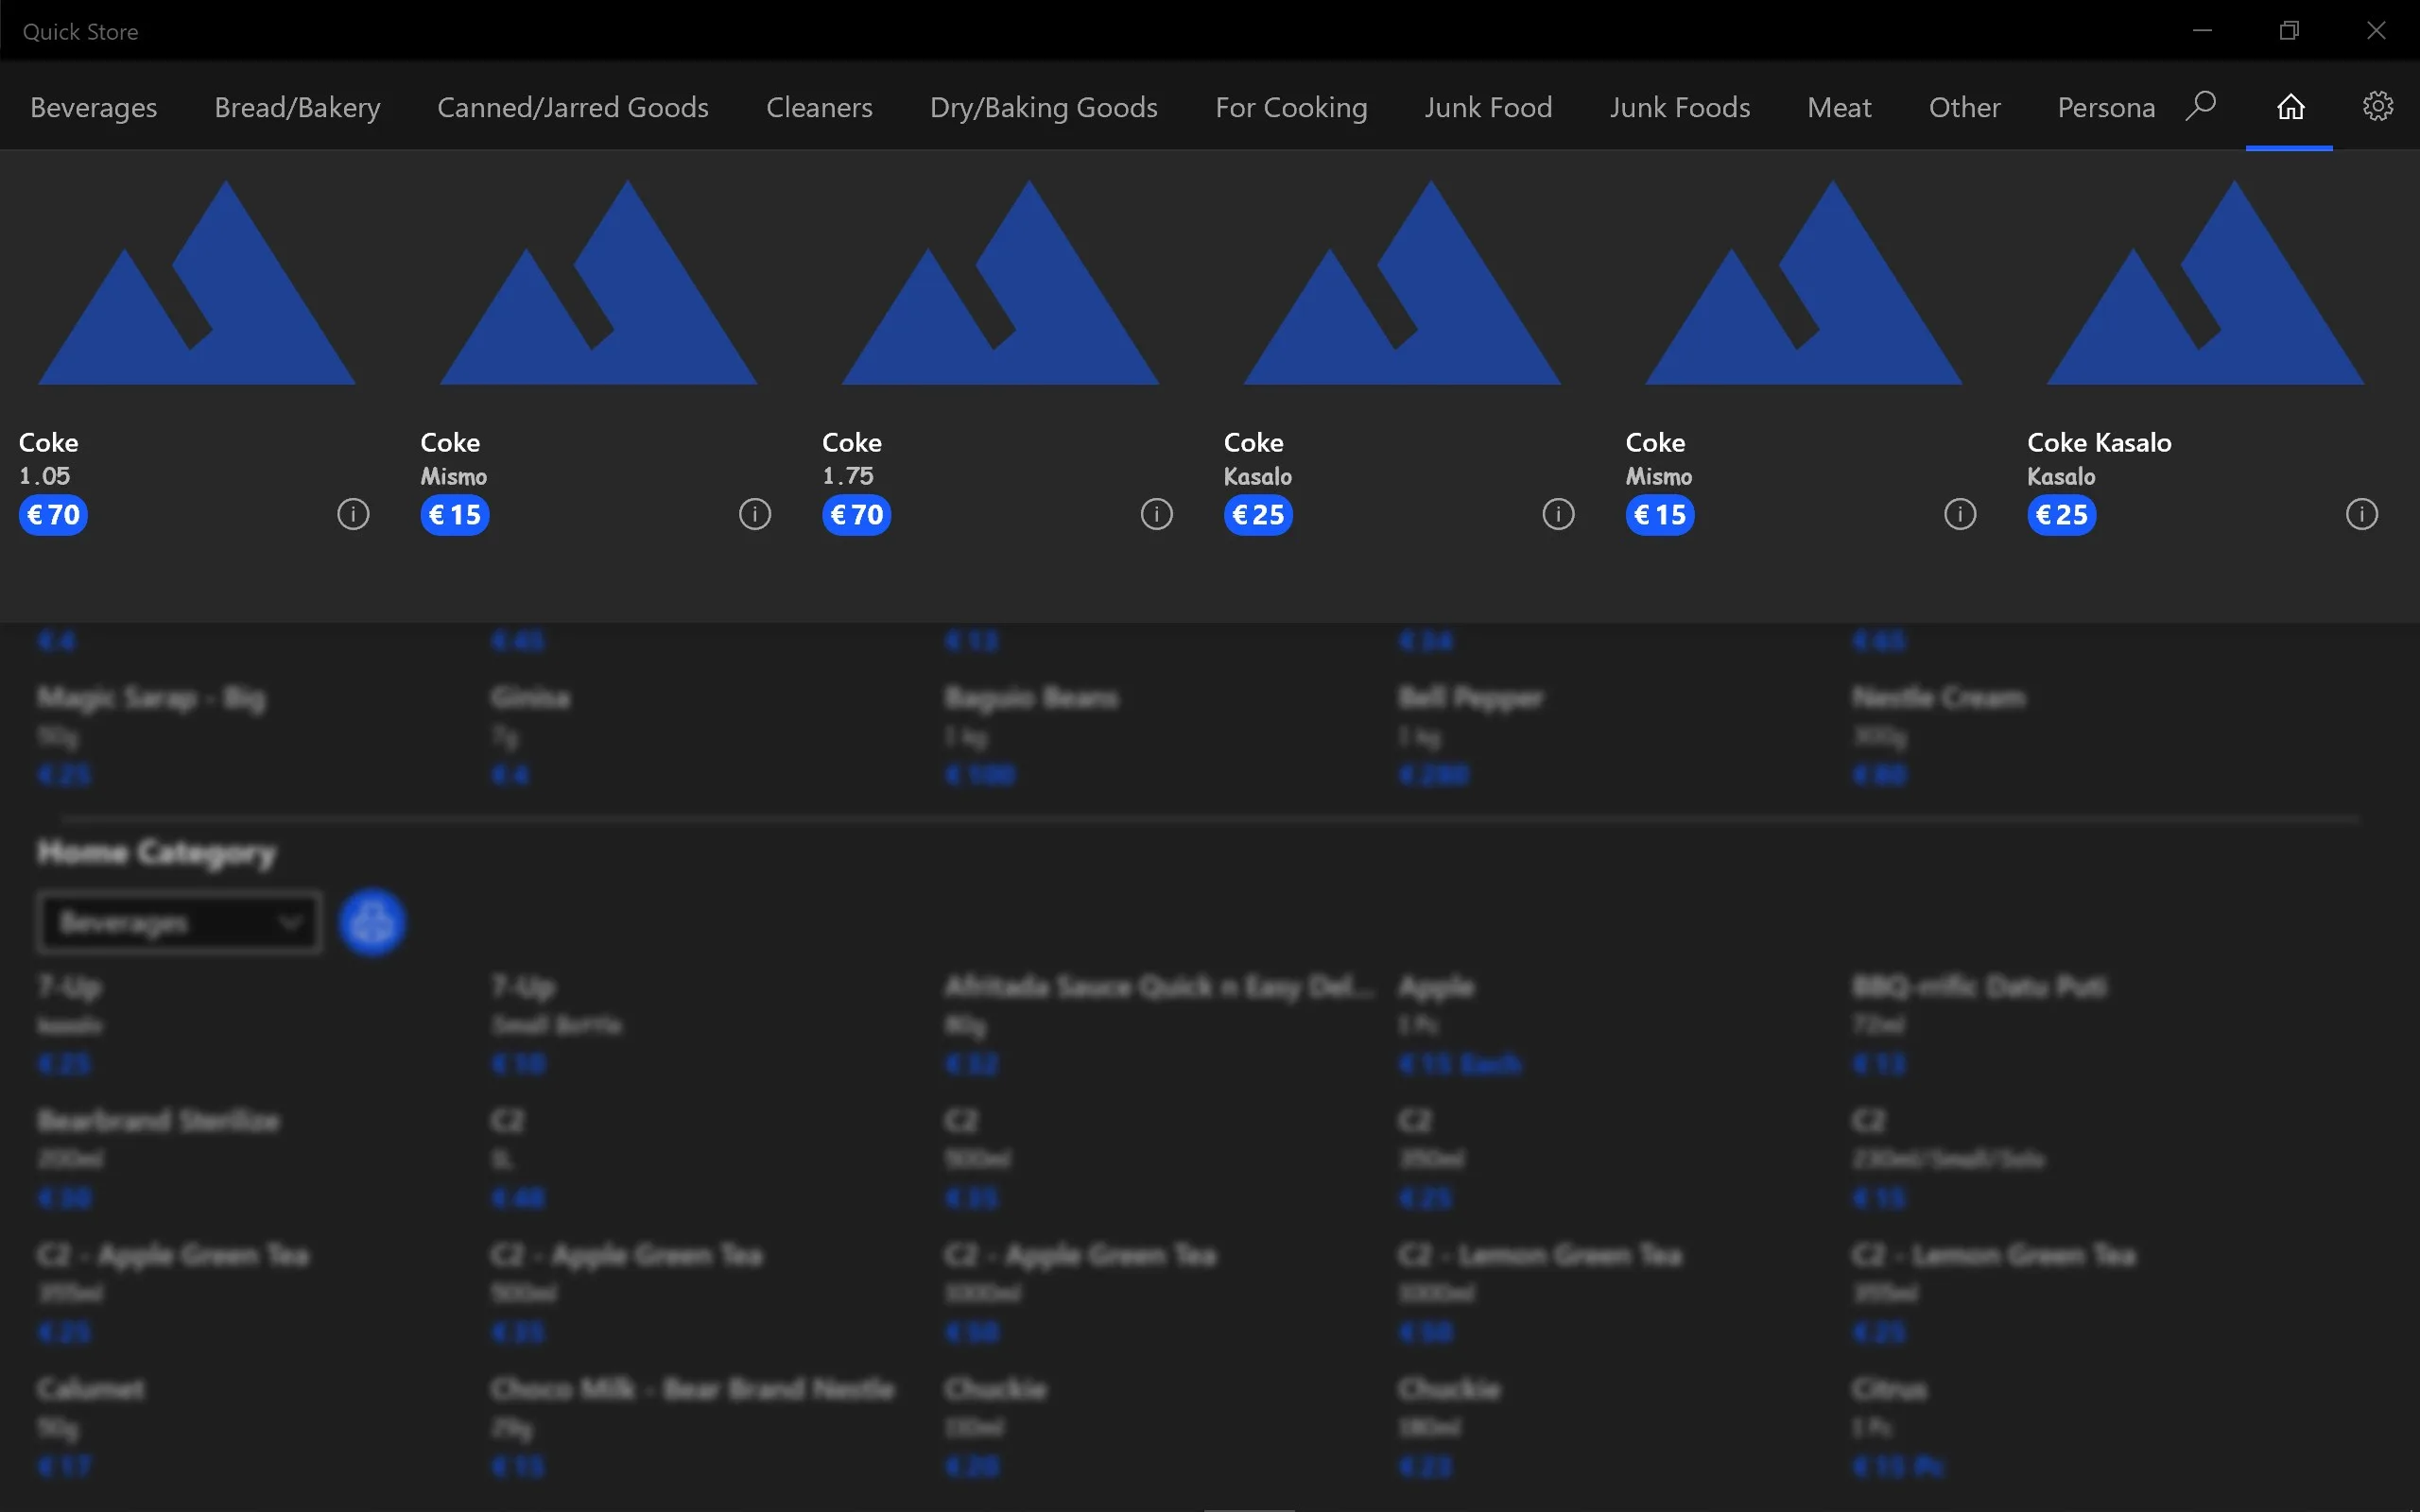Open the Canned/Jarred Goods tab
The width and height of the screenshot is (2420, 1512).
click(x=573, y=107)
